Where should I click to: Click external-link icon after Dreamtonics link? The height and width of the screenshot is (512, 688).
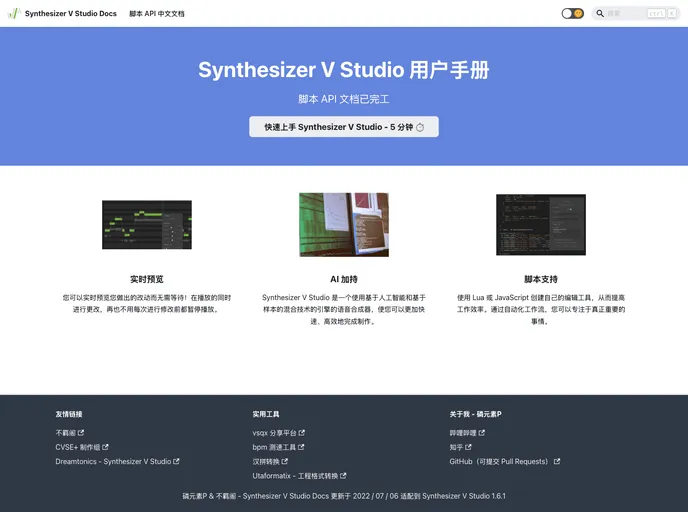pyautogui.click(x=176, y=462)
